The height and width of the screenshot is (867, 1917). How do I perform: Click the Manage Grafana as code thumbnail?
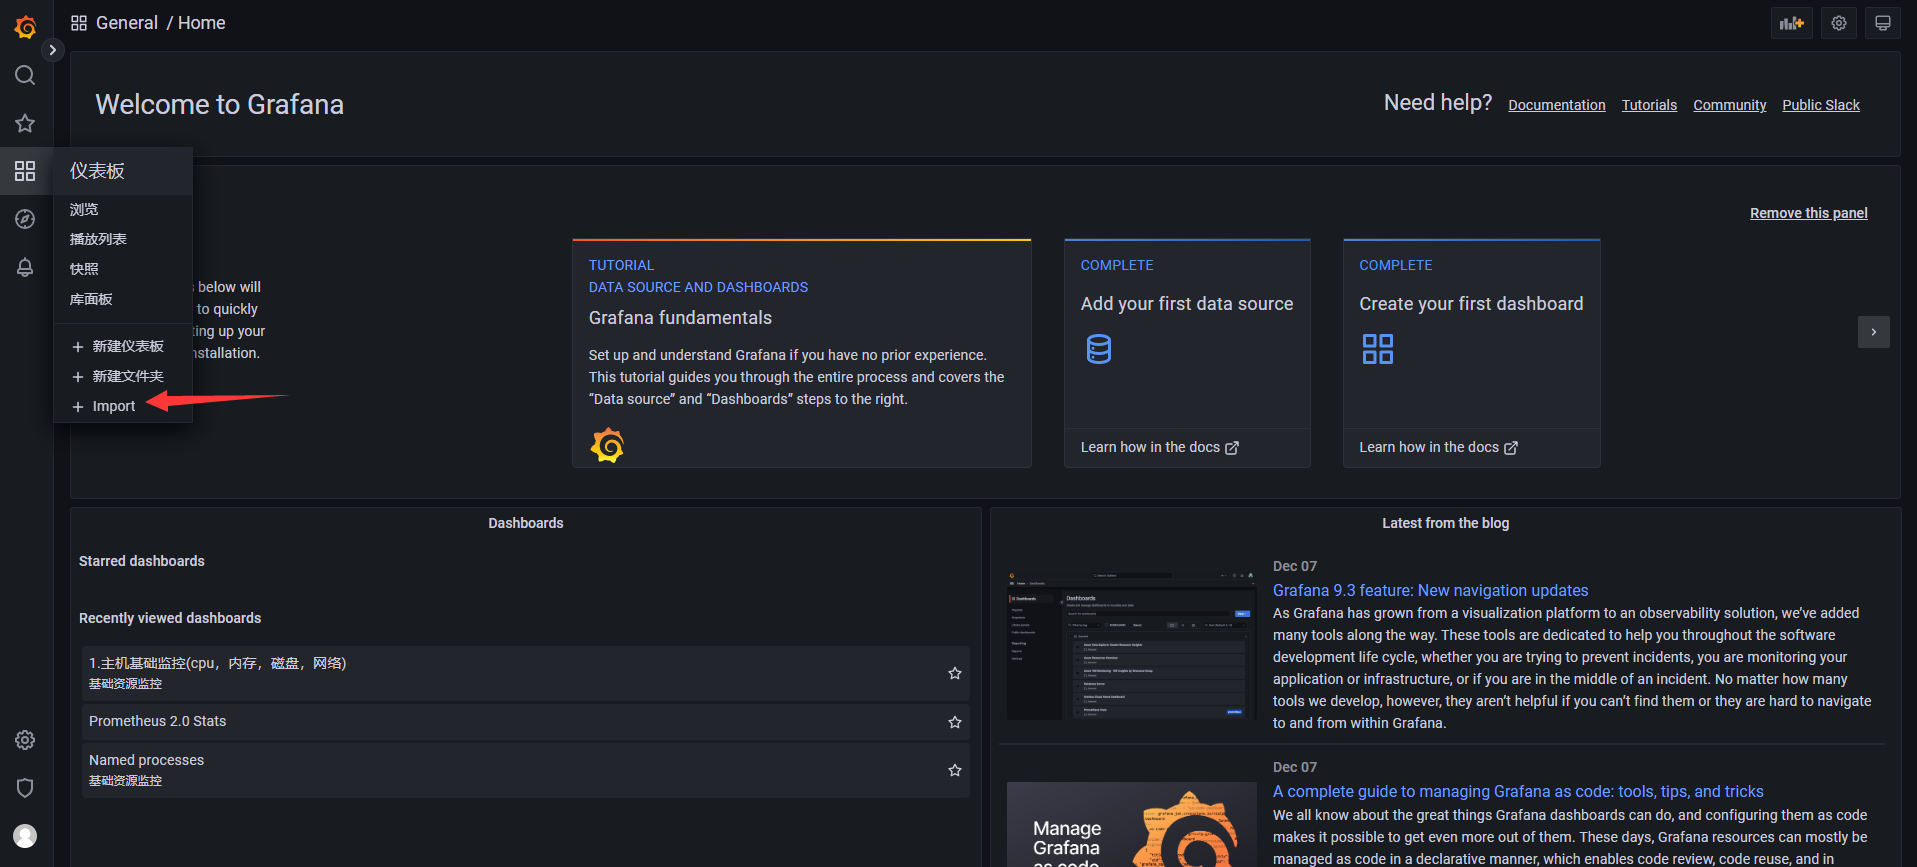[x=1131, y=824]
